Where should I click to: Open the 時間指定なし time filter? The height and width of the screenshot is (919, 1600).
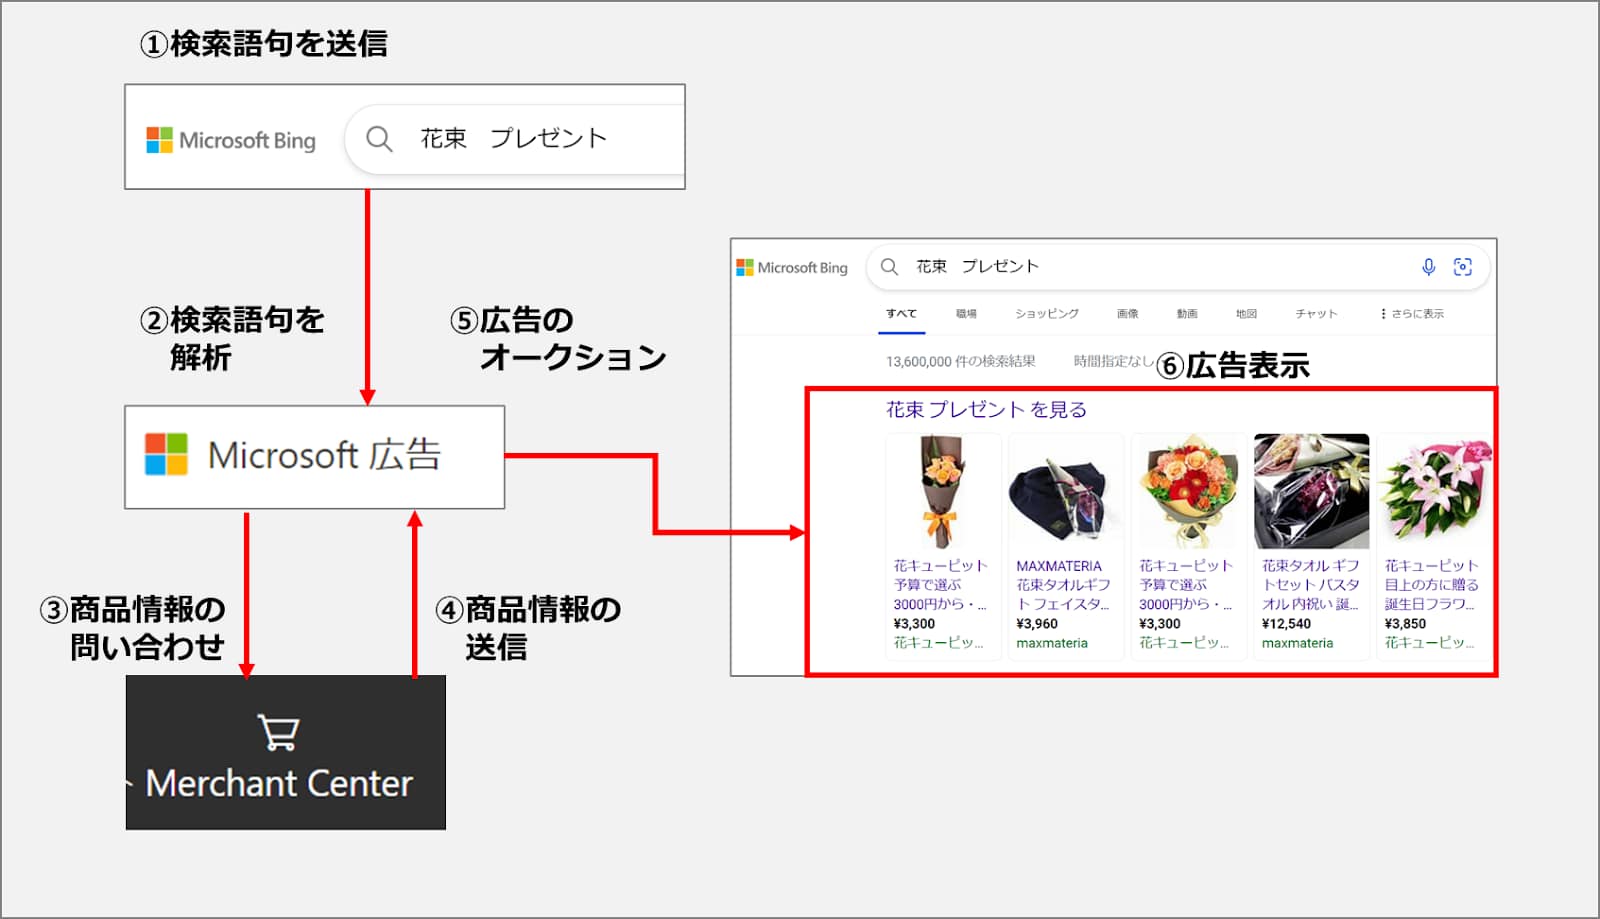(x=1112, y=361)
